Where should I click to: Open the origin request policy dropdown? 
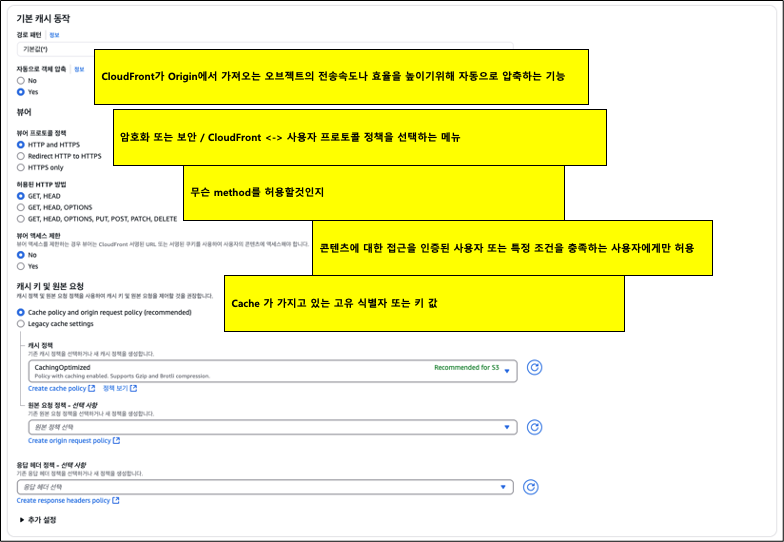272,427
